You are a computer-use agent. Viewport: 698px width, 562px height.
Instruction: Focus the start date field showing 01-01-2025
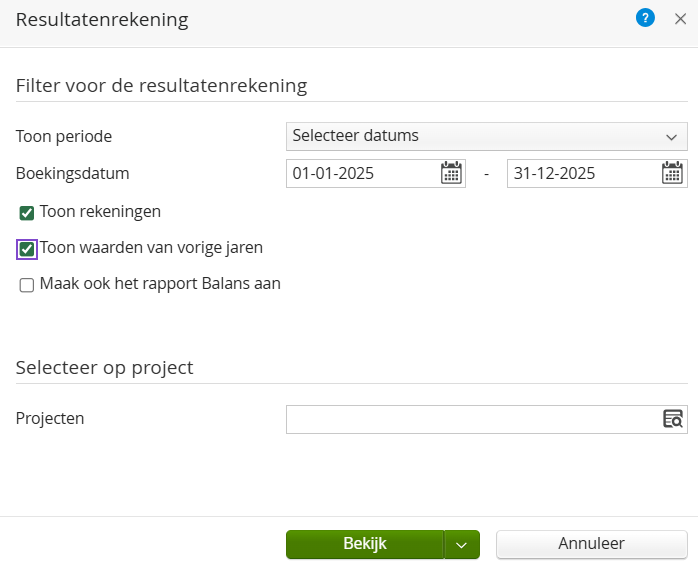(x=362, y=173)
